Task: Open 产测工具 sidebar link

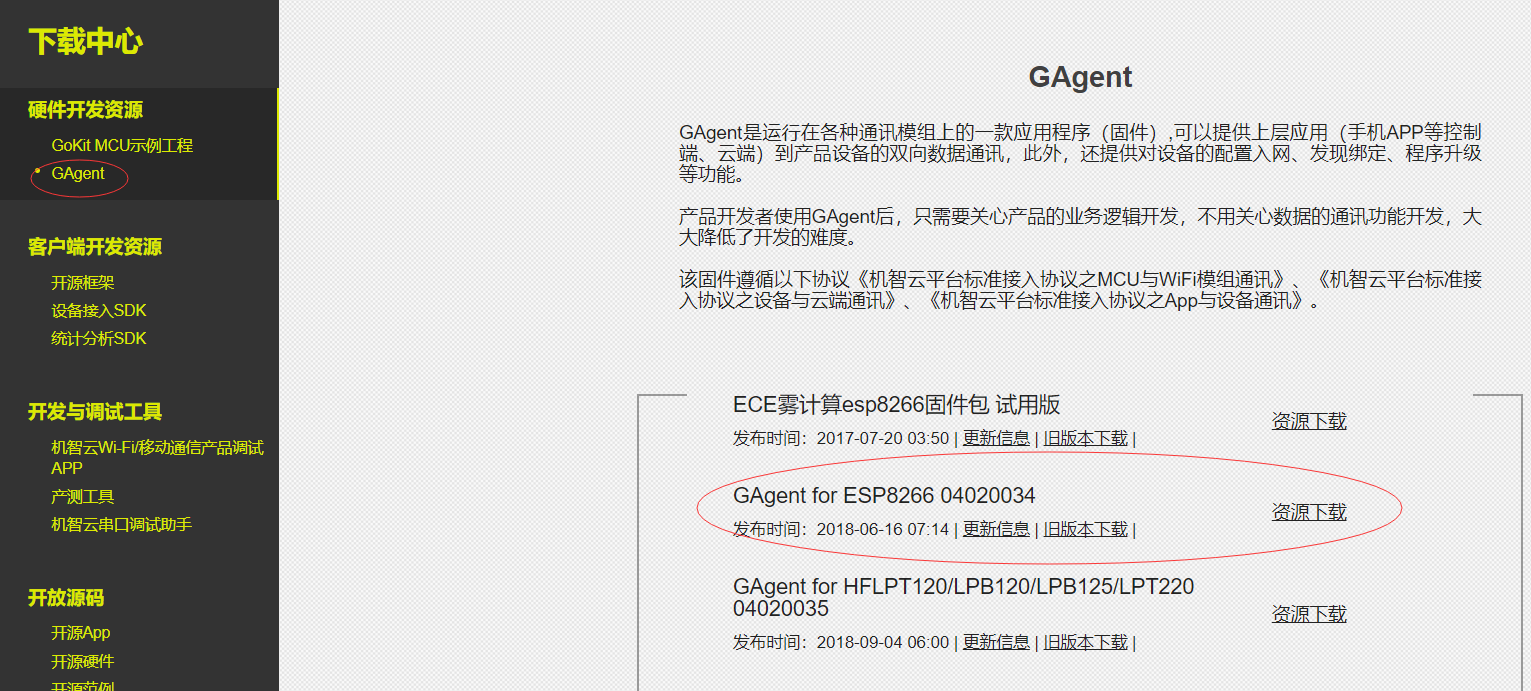Action: pyautogui.click(x=83, y=497)
